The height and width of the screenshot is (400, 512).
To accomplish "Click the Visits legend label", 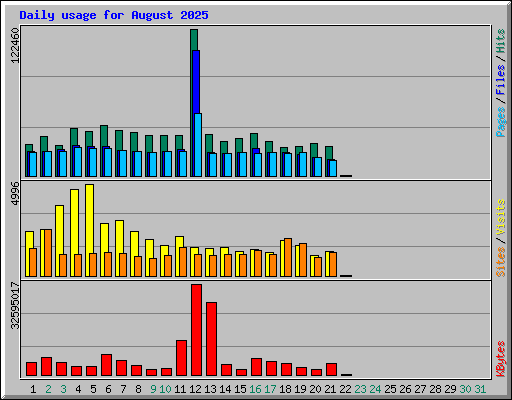I will (x=500, y=218).
